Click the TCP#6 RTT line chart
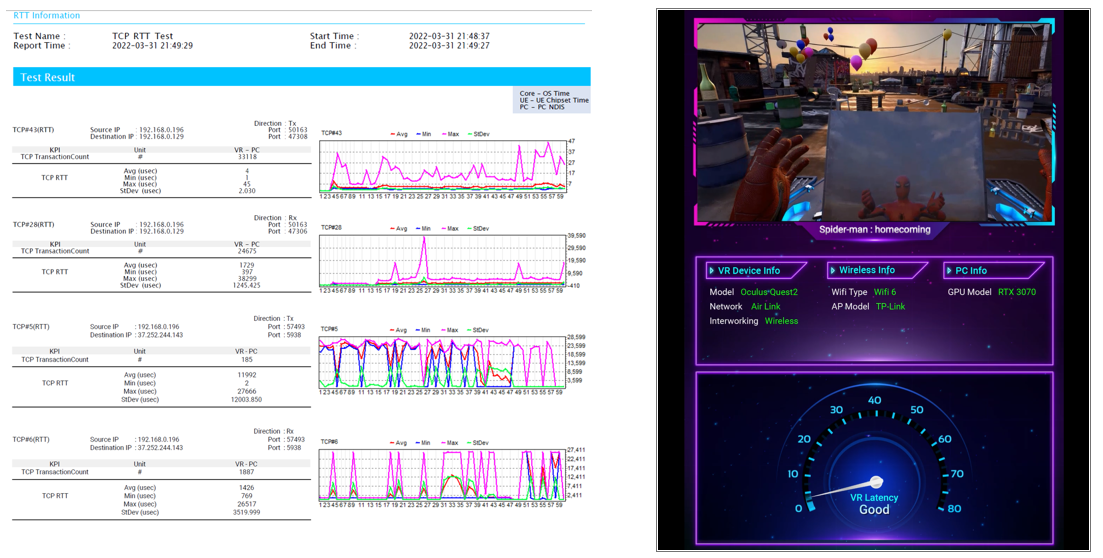This screenshot has height=558, width=1103. [442, 474]
